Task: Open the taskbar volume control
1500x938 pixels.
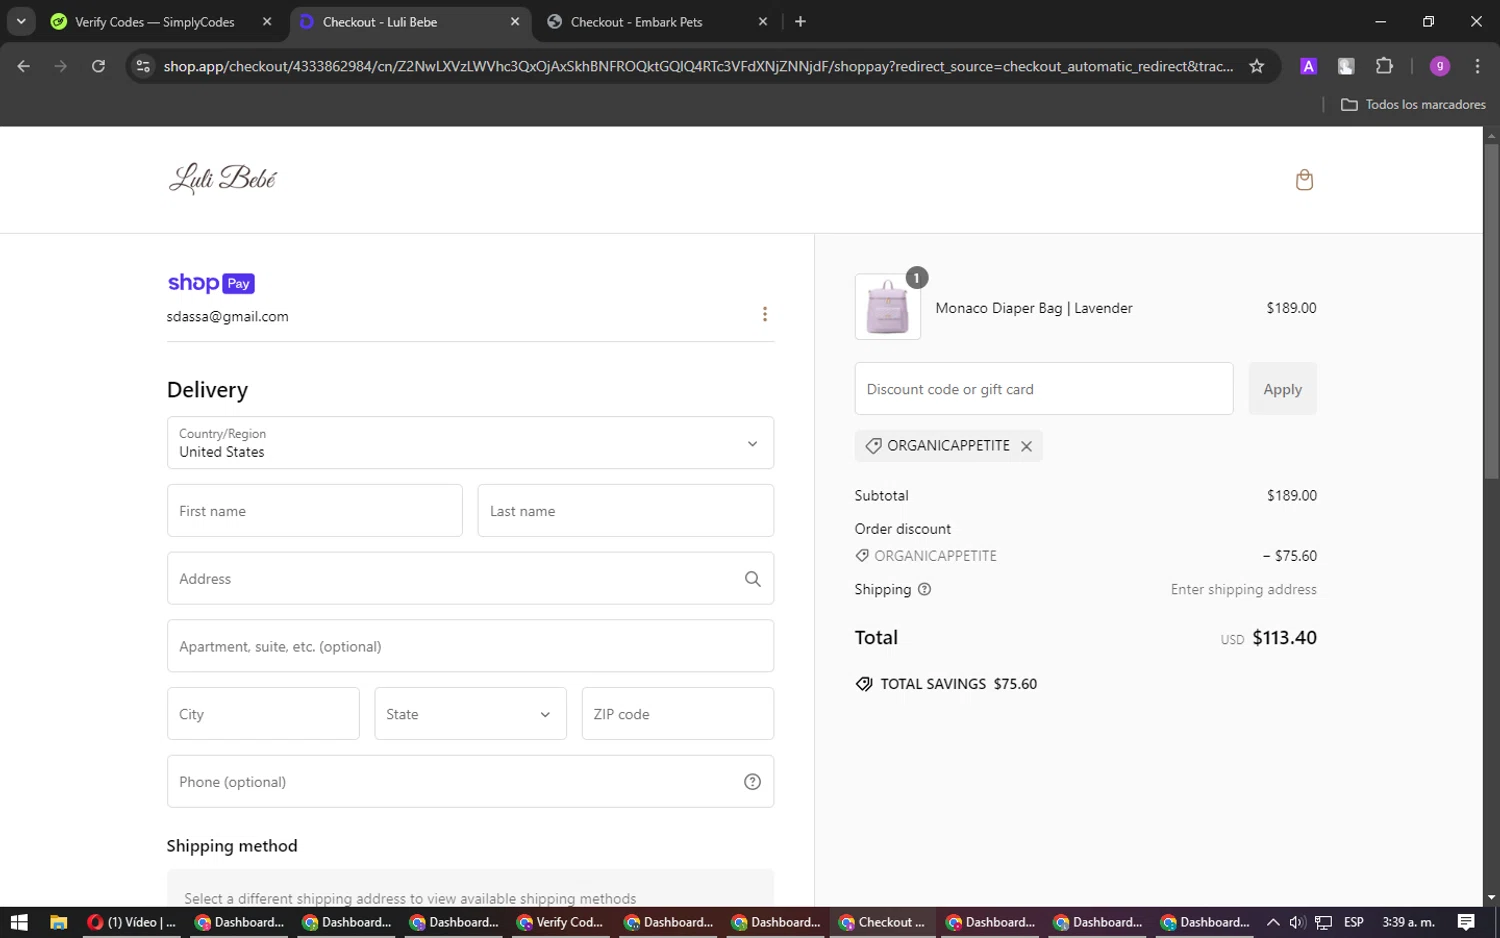Action: tap(1297, 922)
